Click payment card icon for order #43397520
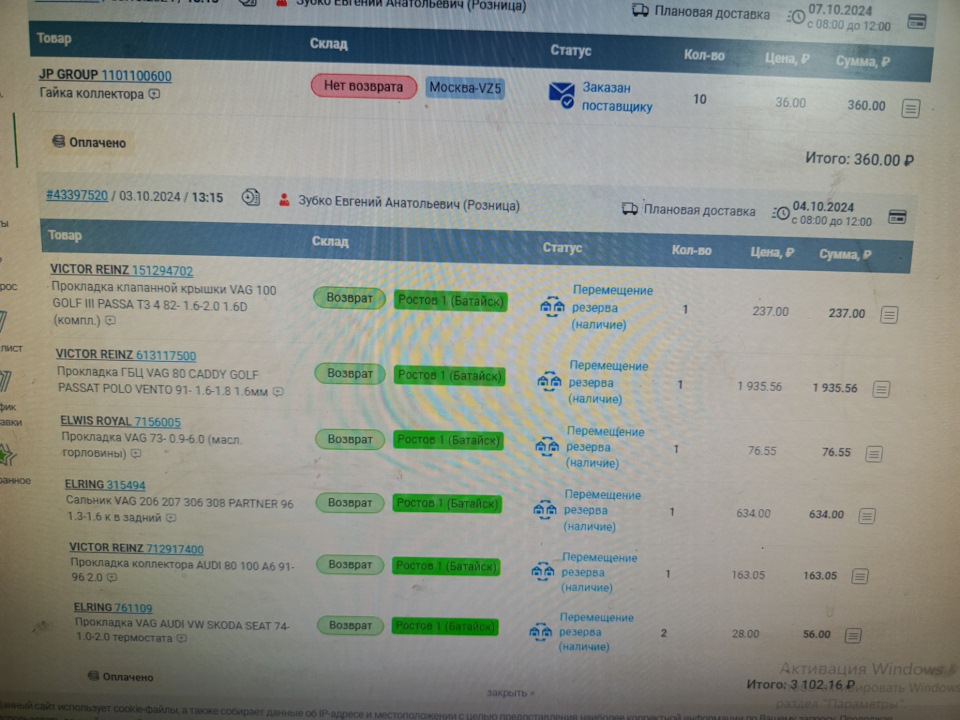Image resolution: width=960 pixels, height=720 pixels. (x=896, y=217)
